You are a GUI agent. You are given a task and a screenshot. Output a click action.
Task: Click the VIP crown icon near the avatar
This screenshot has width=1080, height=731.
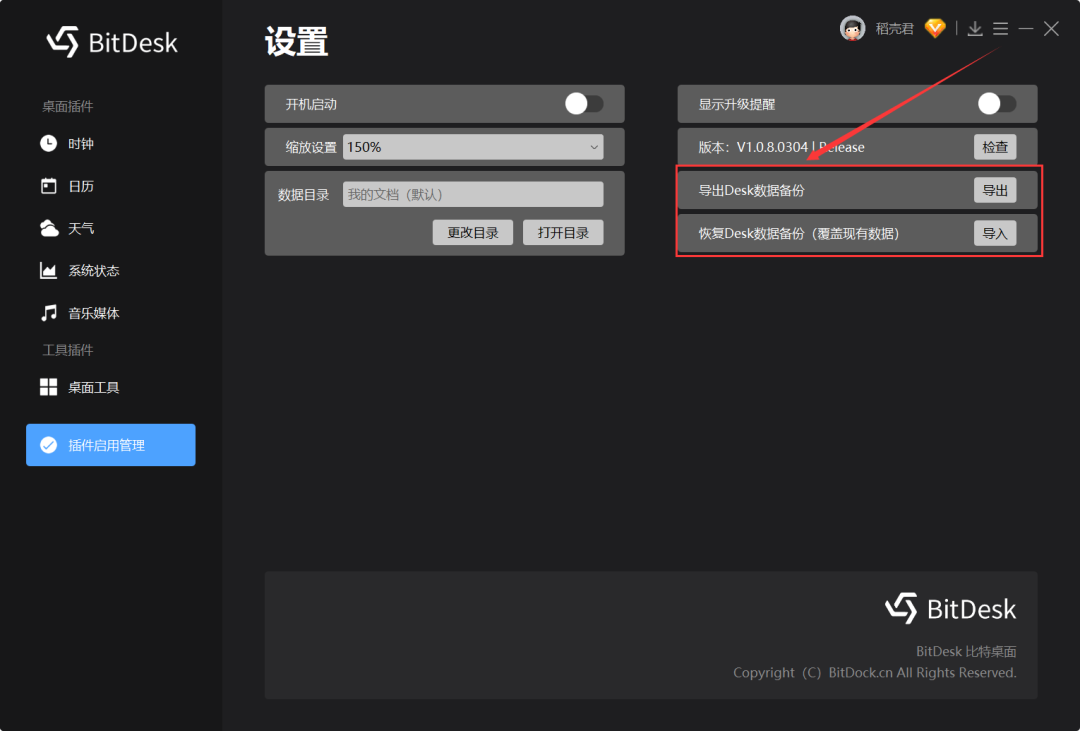click(934, 28)
